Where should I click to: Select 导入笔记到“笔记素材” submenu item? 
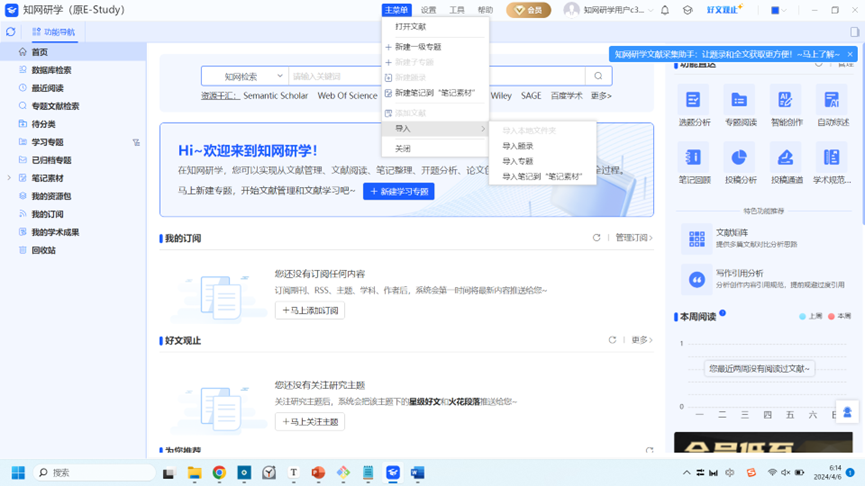tap(542, 177)
